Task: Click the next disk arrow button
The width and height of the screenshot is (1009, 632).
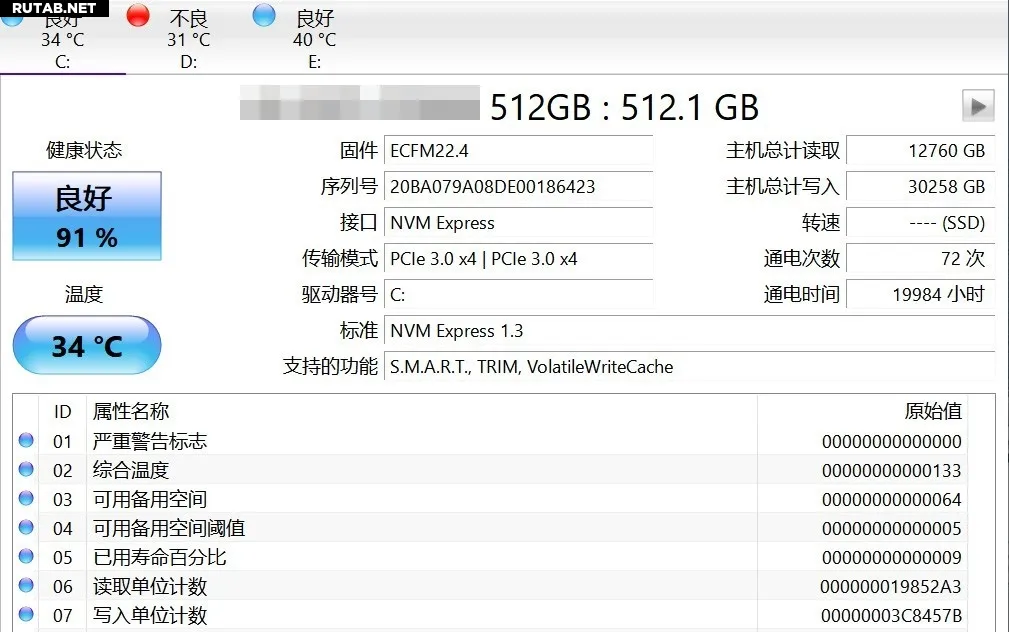Action: click(977, 105)
